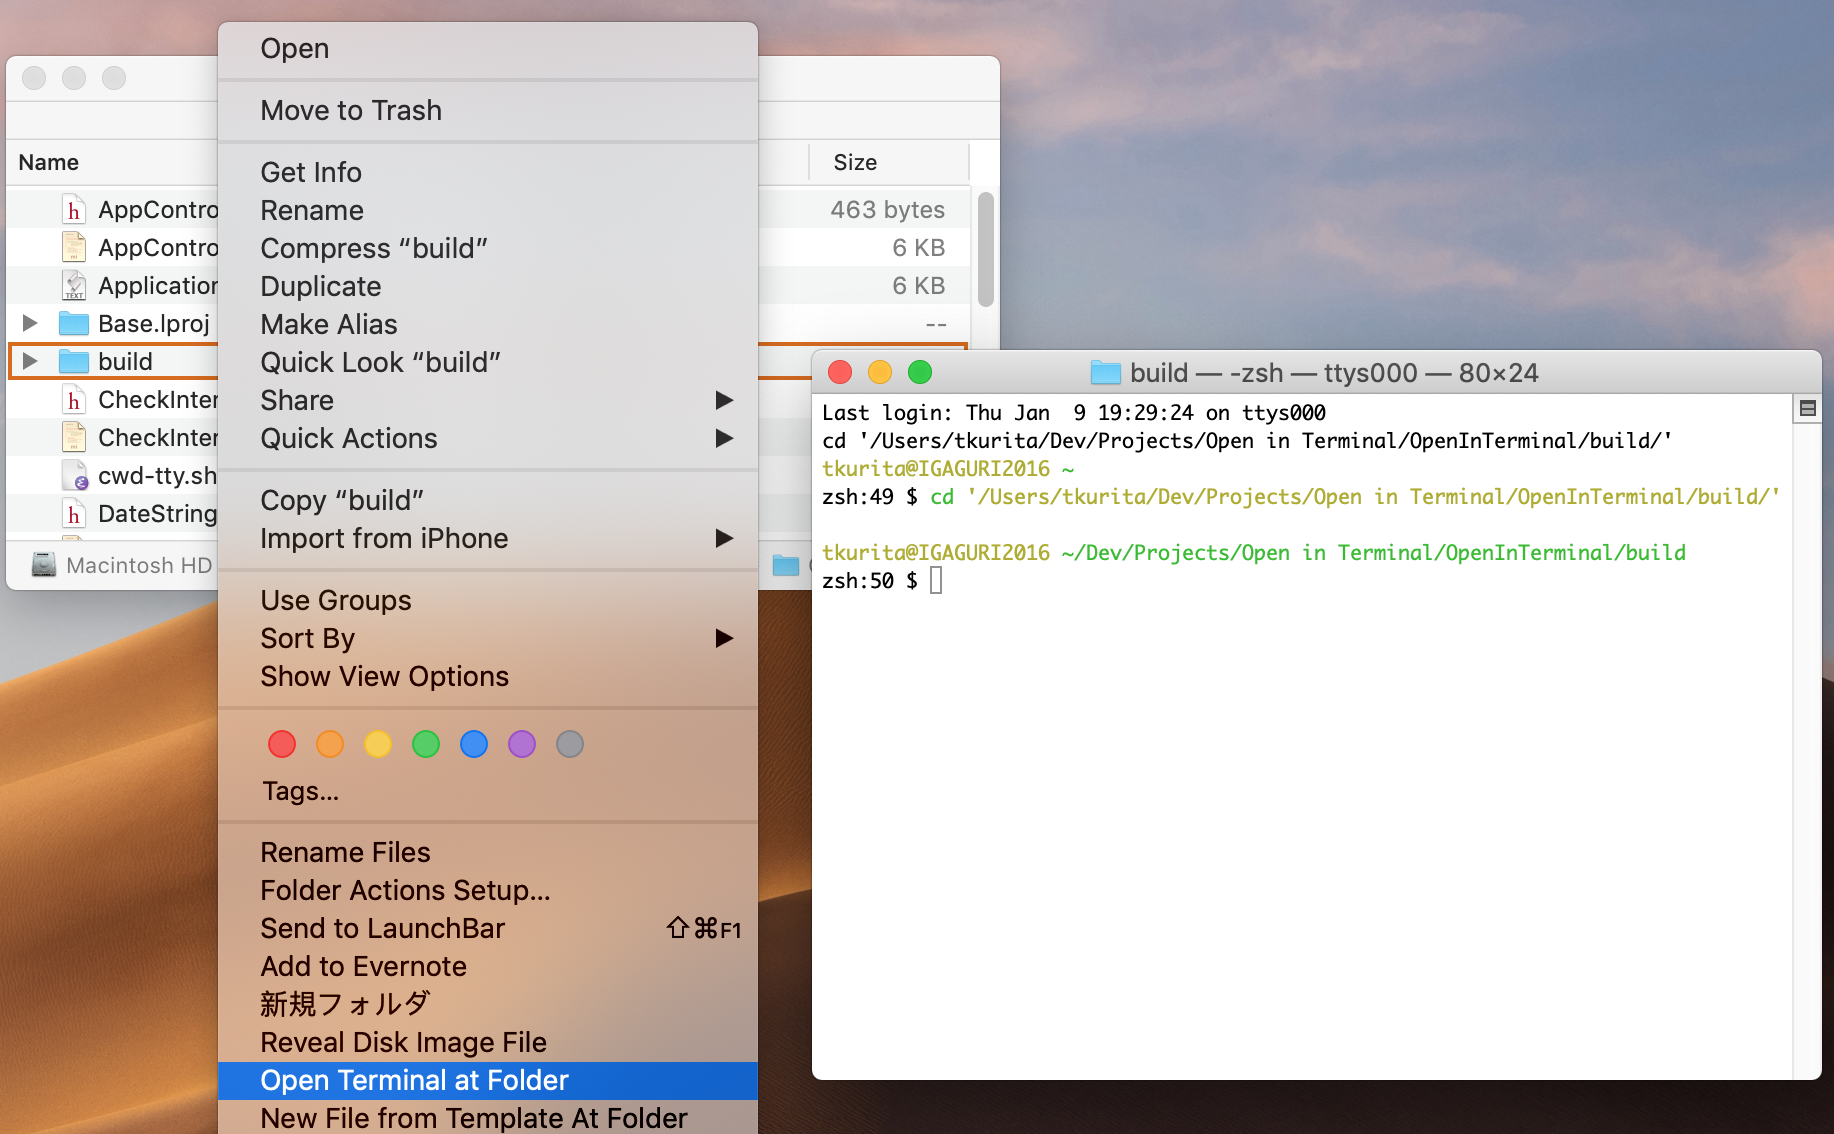Image resolution: width=1834 pixels, height=1134 pixels.
Task: Click the Application text file icon
Action: click(x=74, y=286)
